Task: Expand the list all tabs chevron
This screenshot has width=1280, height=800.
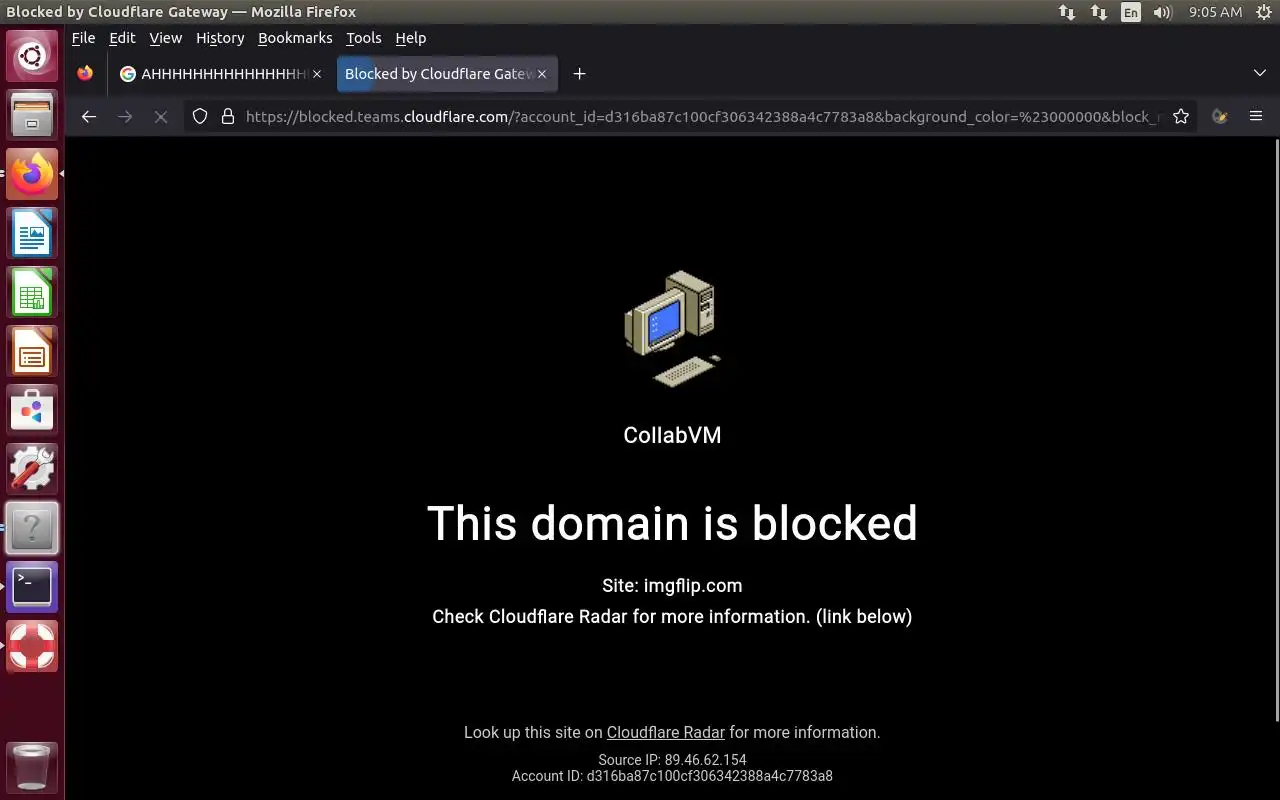Action: pyautogui.click(x=1260, y=74)
